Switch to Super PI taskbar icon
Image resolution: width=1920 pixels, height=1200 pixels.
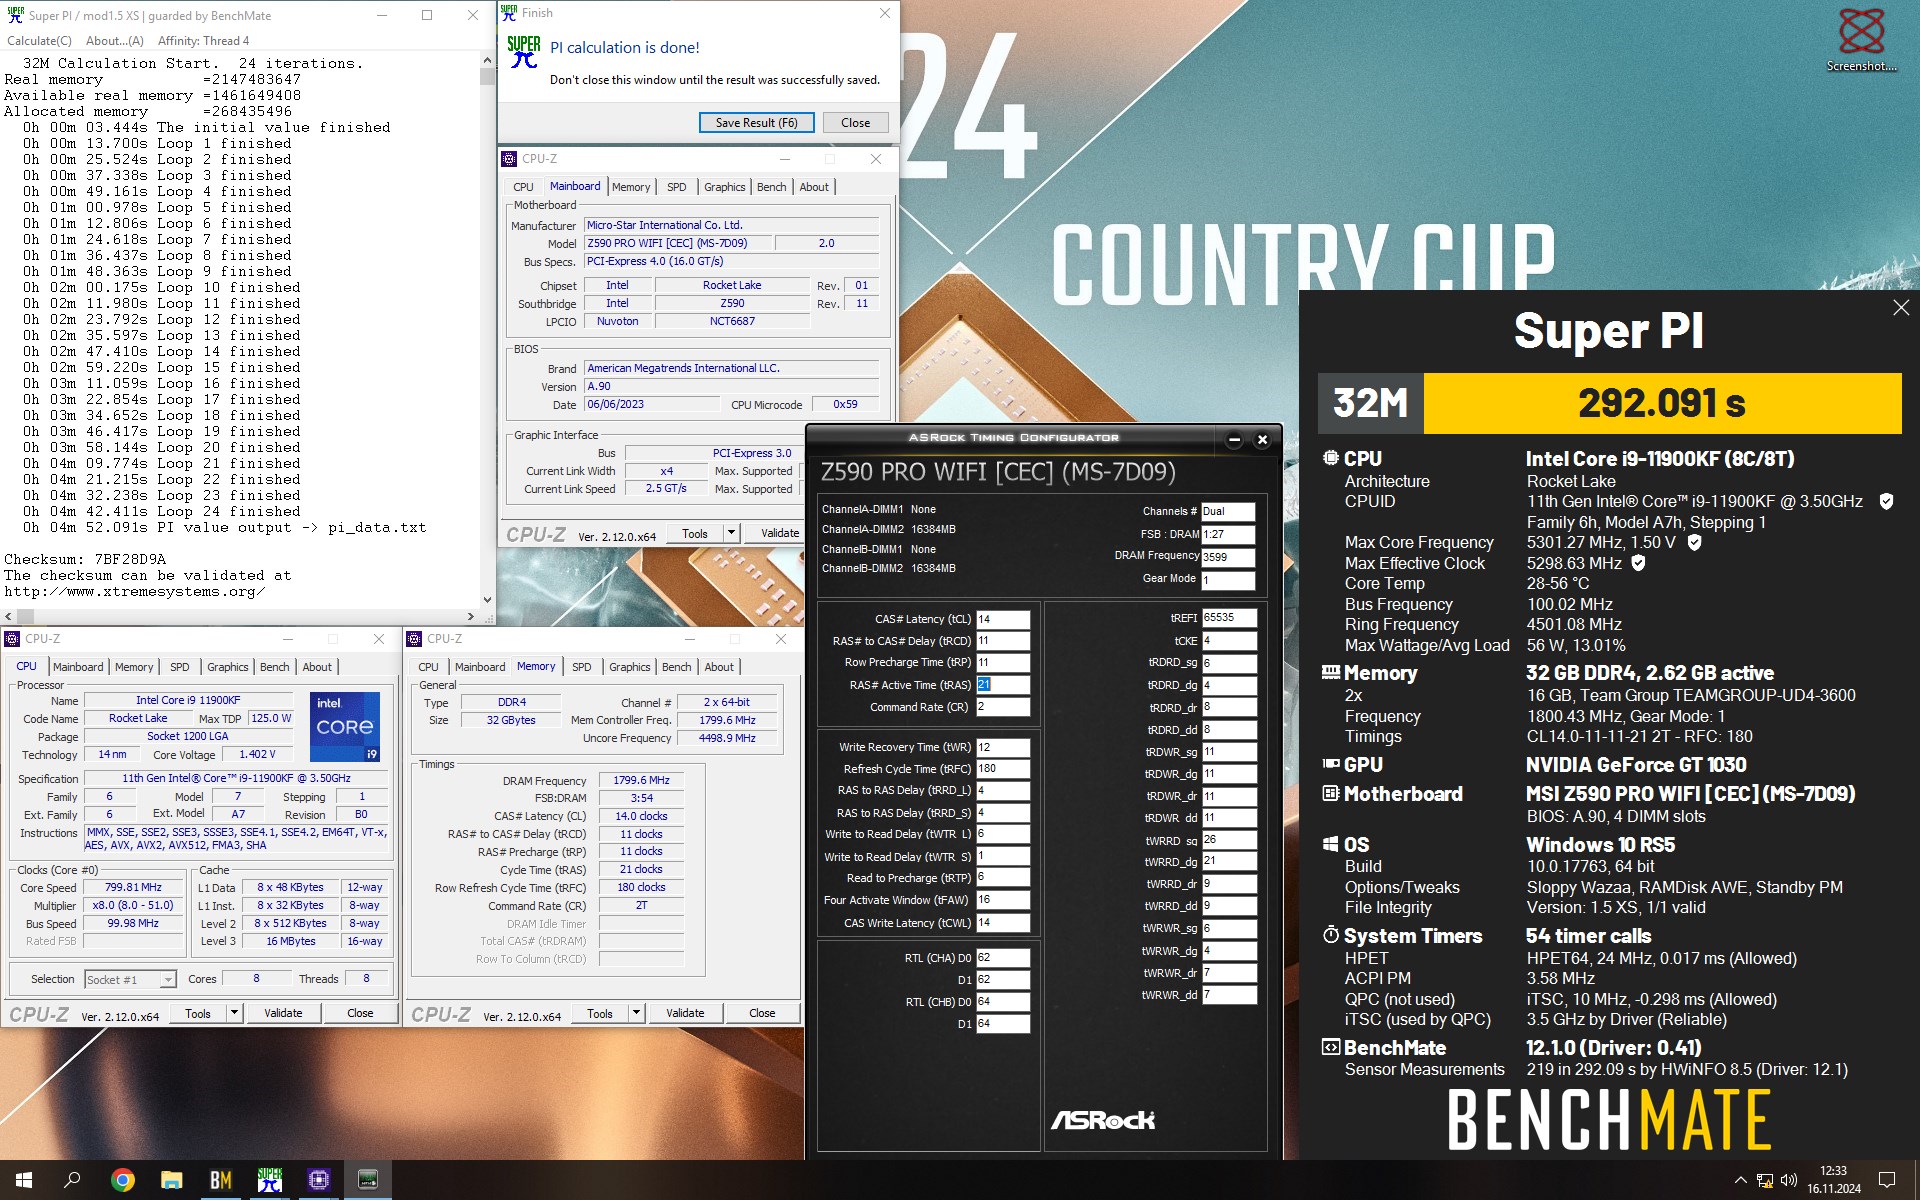click(270, 1180)
